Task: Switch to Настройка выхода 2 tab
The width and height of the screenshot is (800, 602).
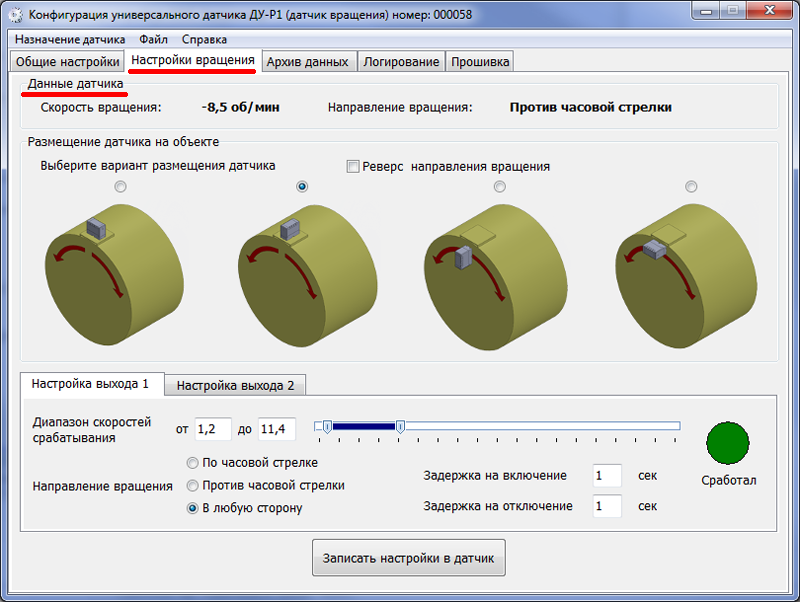Action: (235, 386)
